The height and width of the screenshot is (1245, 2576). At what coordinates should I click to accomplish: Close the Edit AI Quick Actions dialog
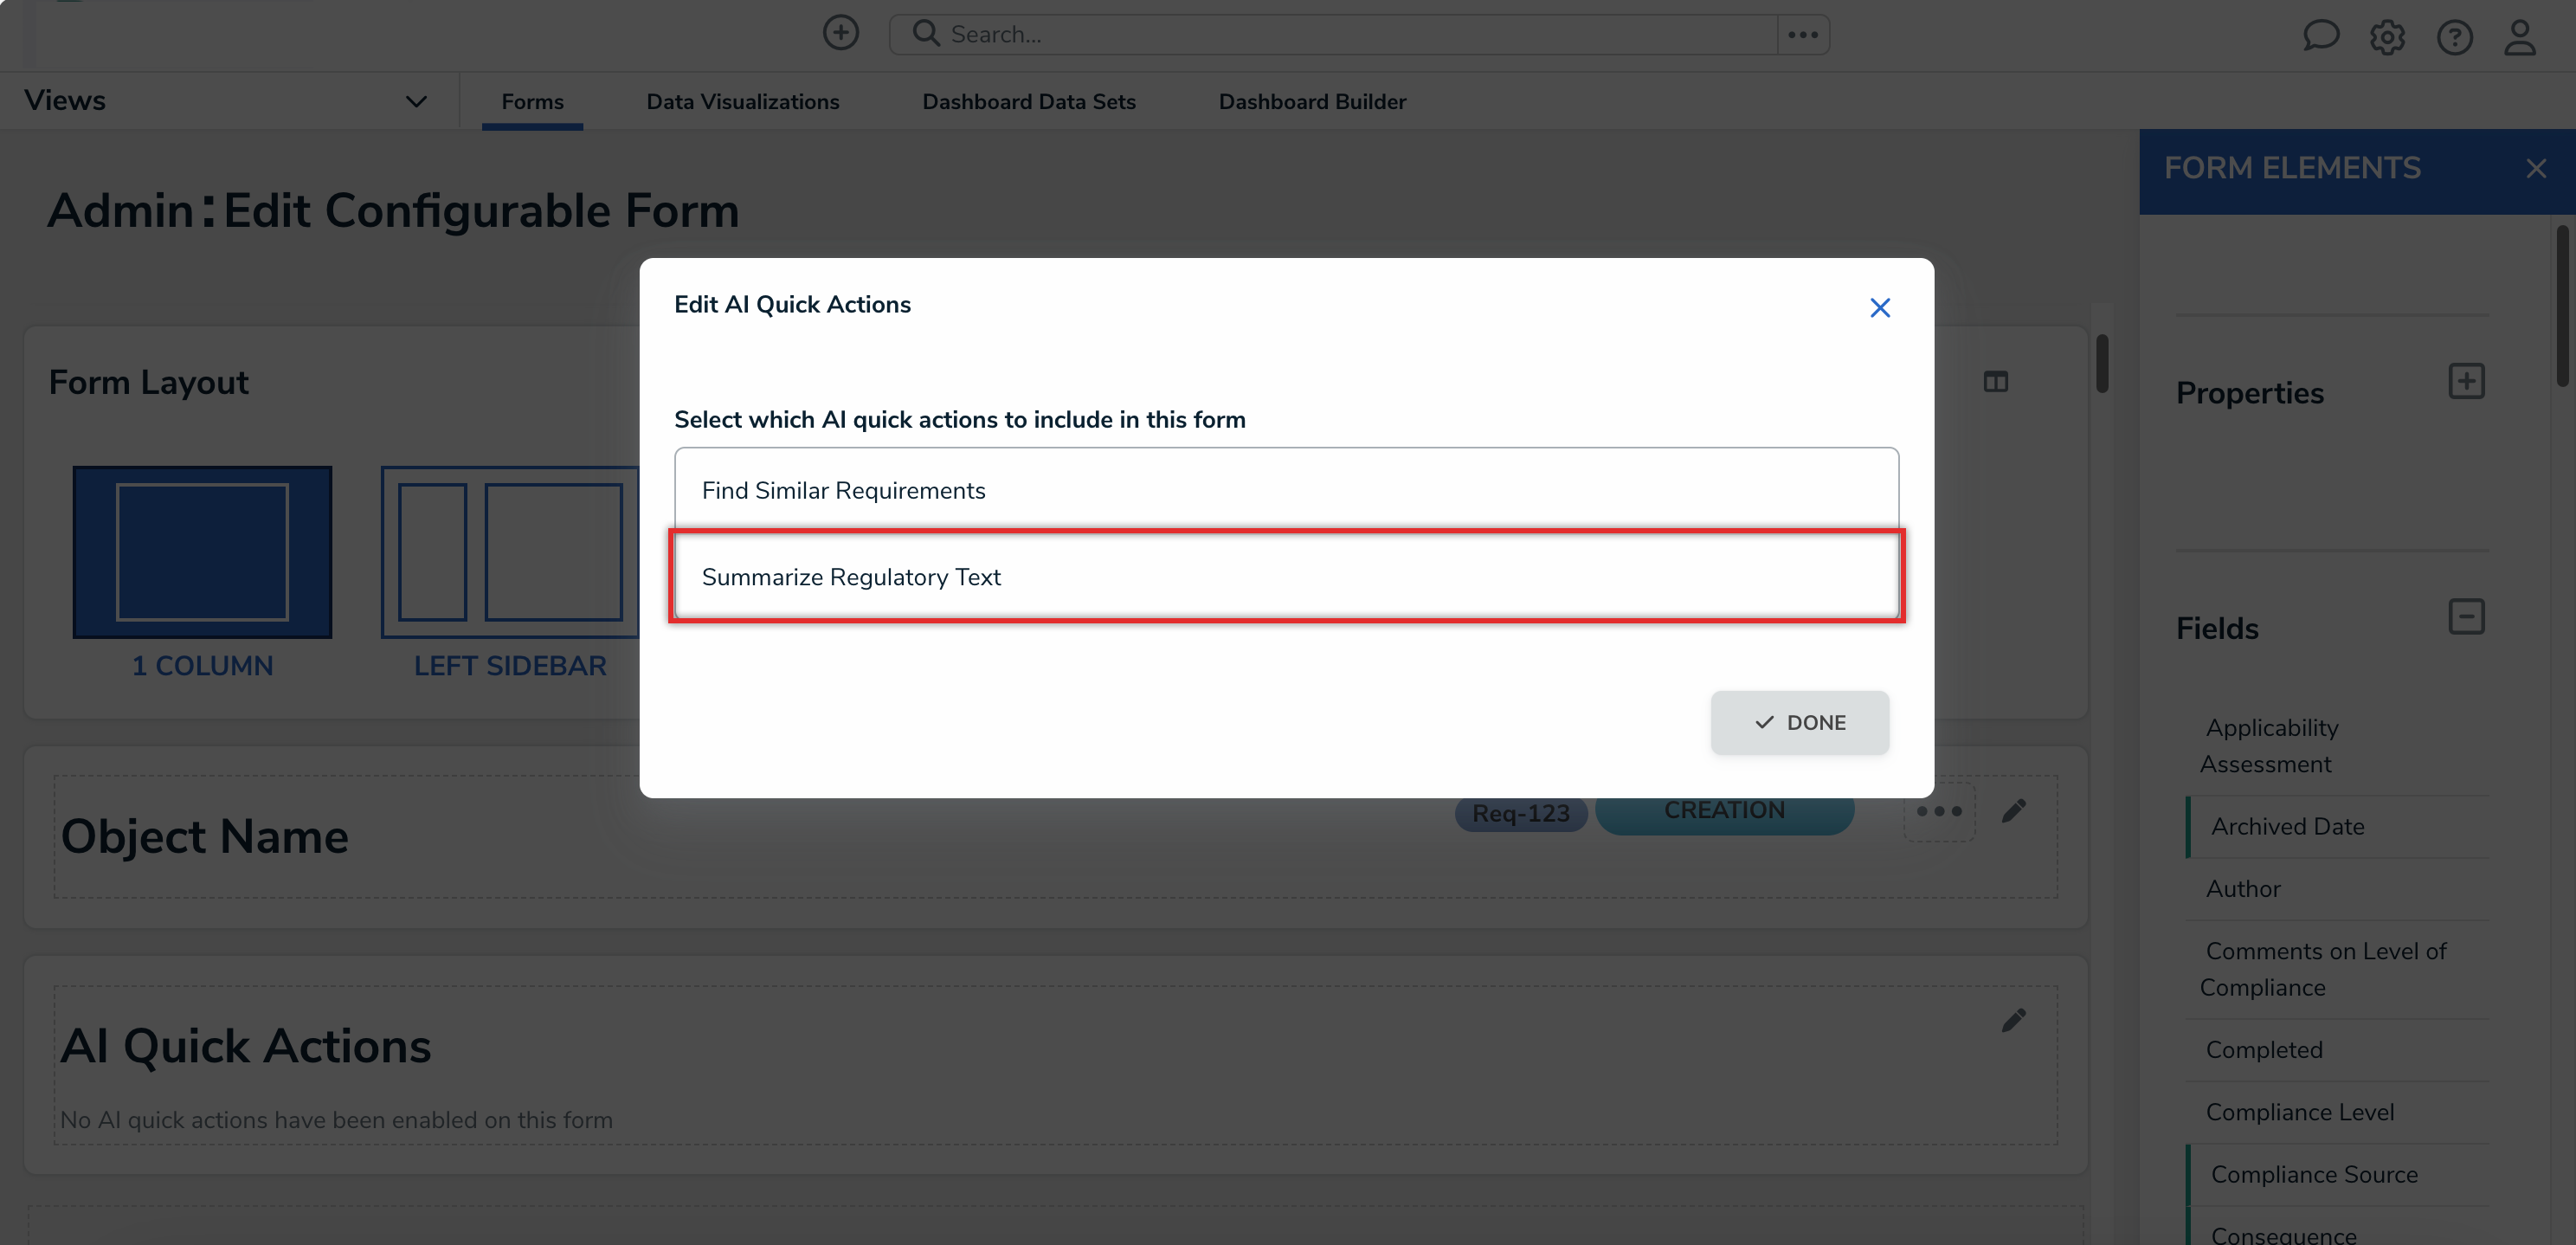tap(1879, 308)
